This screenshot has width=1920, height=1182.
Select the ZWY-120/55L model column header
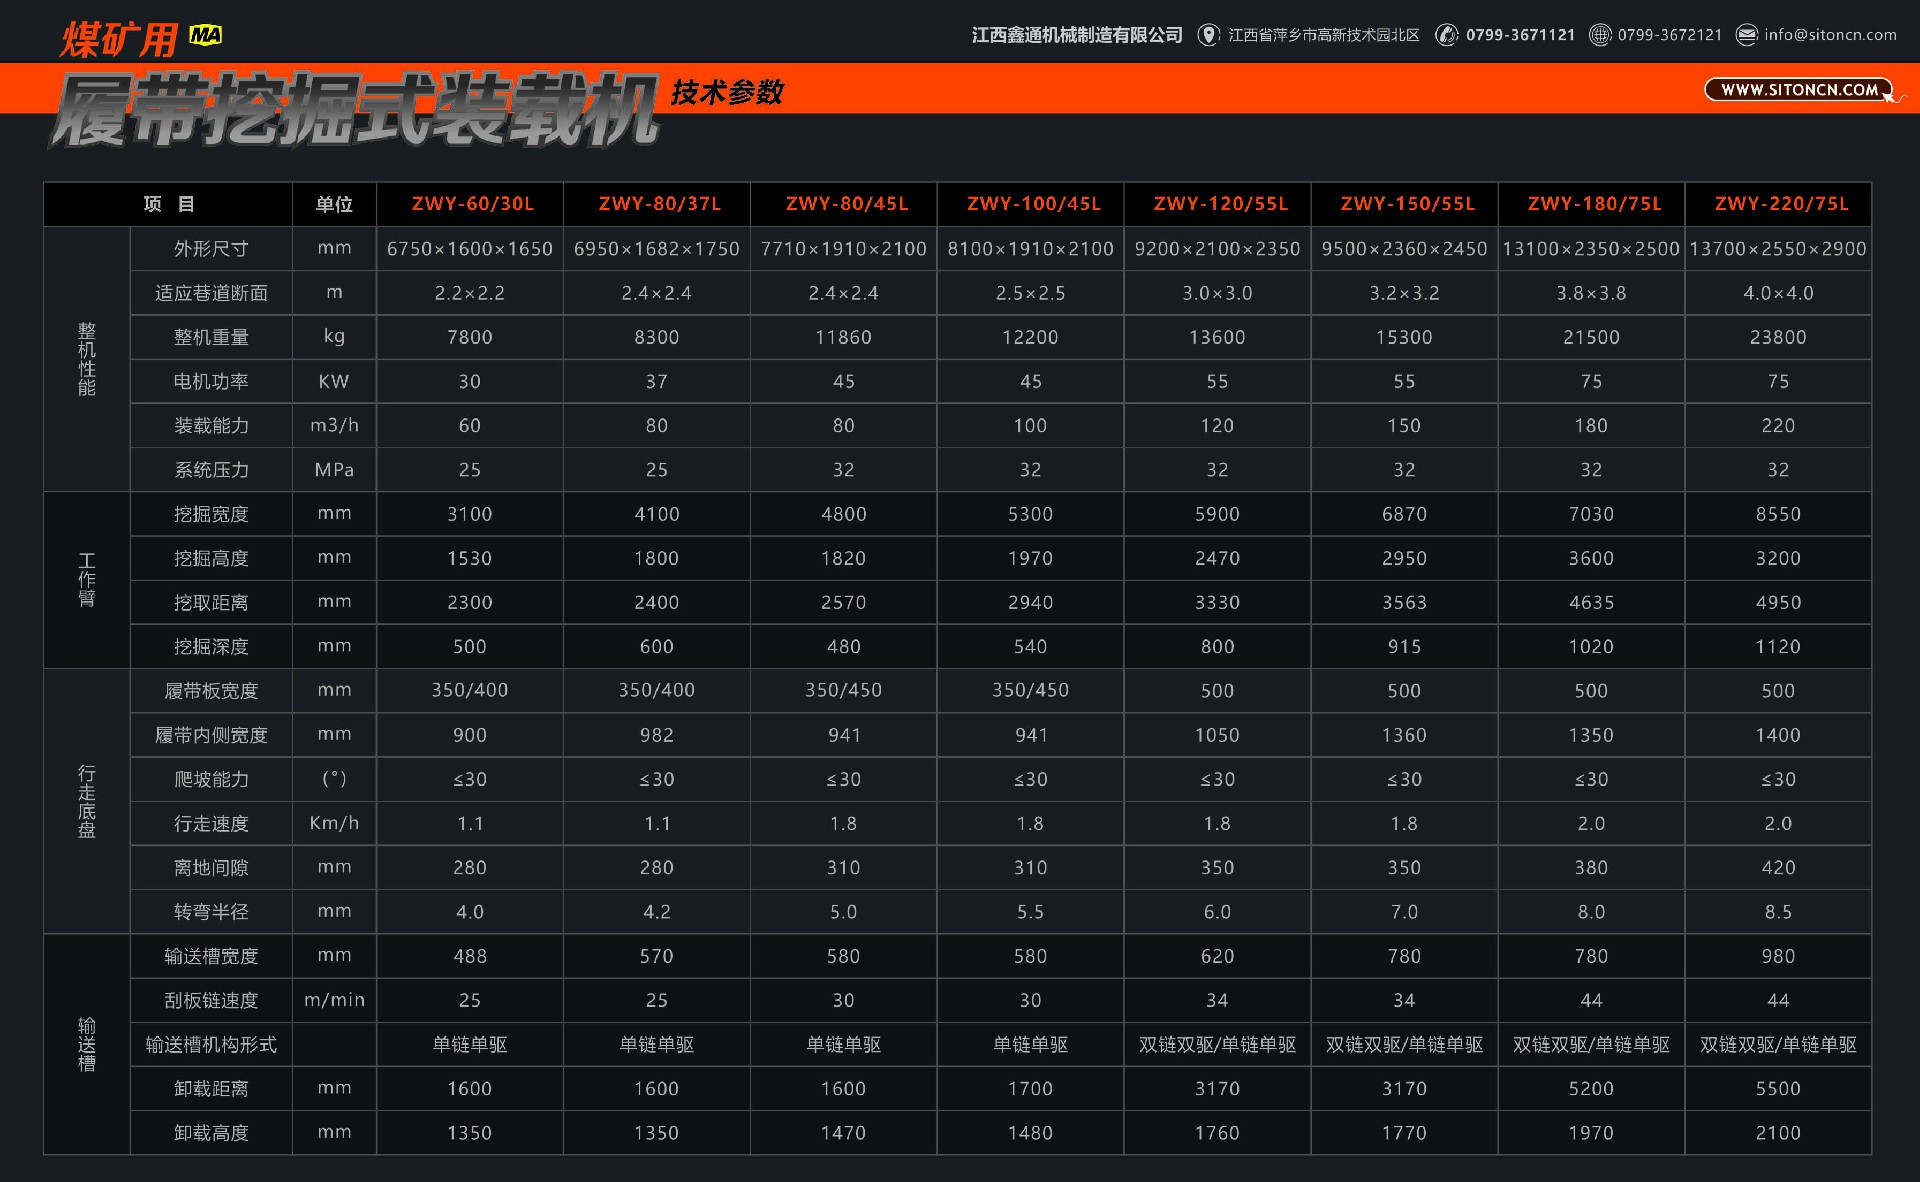click(x=1220, y=204)
